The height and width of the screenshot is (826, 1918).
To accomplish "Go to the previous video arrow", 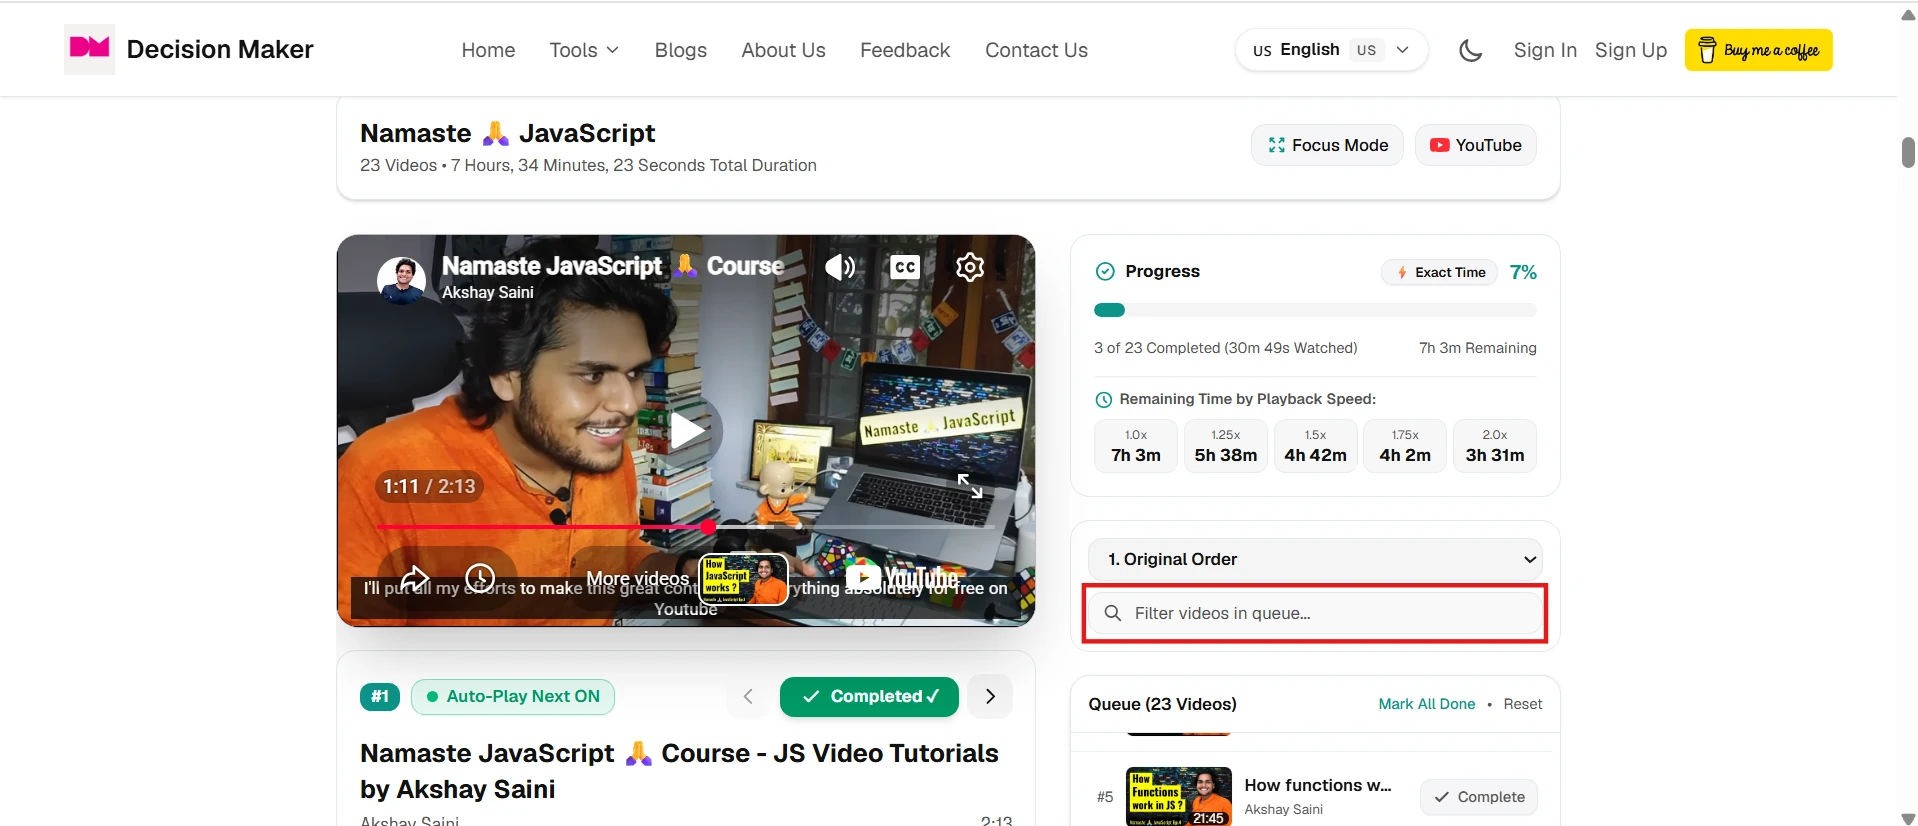I will point(748,697).
